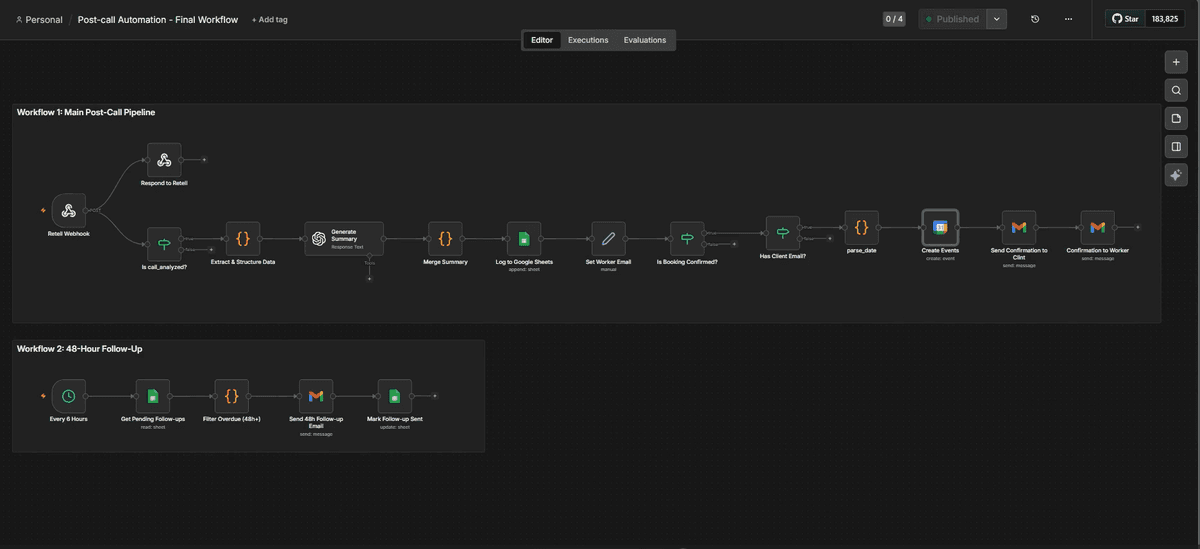Open Filter Overdue (48h+) code node

[x=231, y=396]
